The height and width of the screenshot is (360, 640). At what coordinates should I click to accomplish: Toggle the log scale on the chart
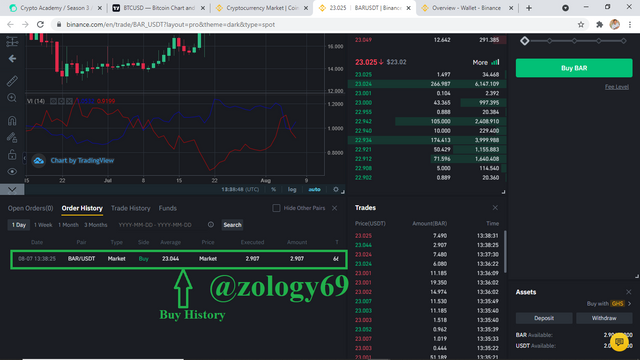click(292, 189)
